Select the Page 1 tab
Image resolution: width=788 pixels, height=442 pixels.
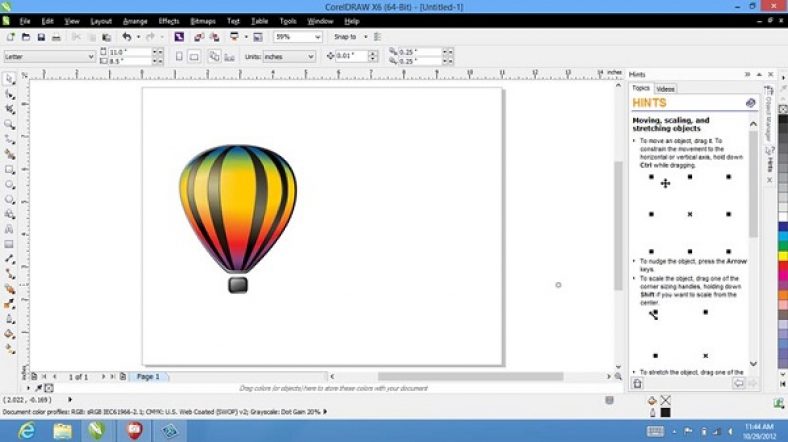coord(148,376)
